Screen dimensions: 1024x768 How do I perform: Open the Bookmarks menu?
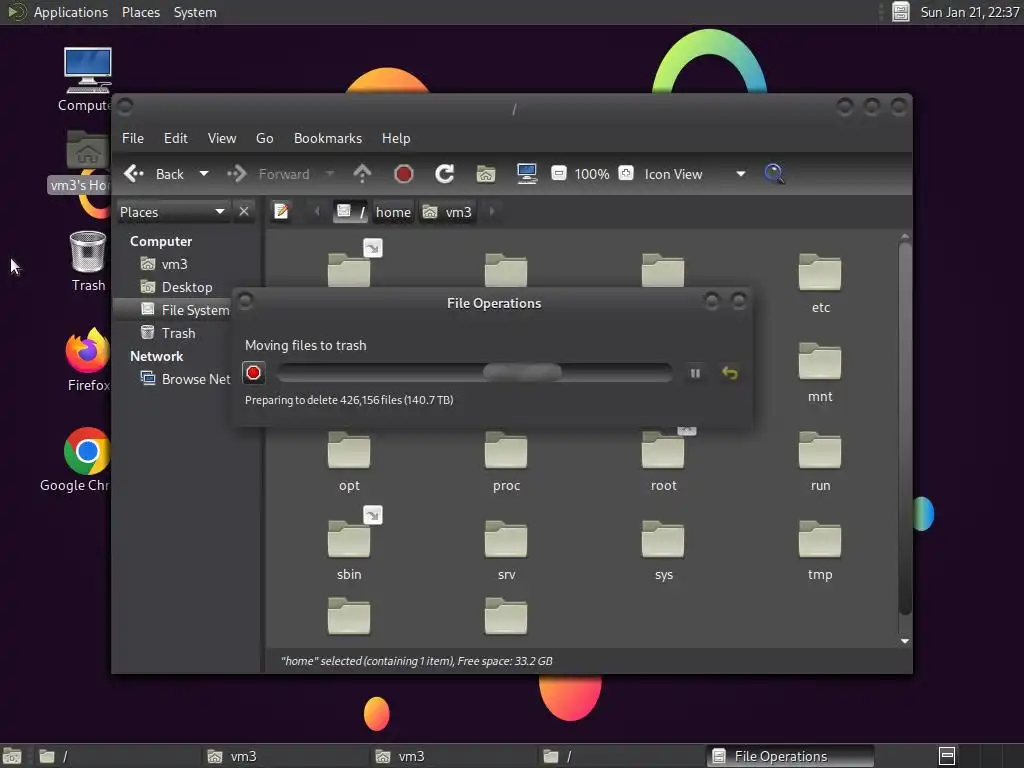click(x=328, y=138)
